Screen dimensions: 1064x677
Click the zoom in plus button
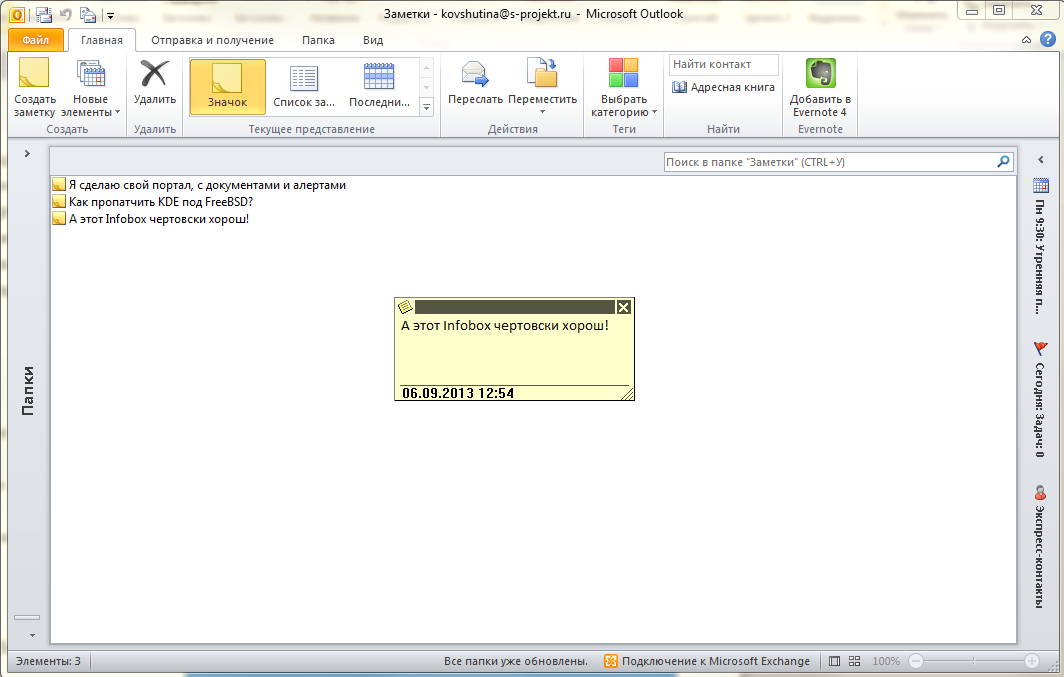tap(1031, 661)
